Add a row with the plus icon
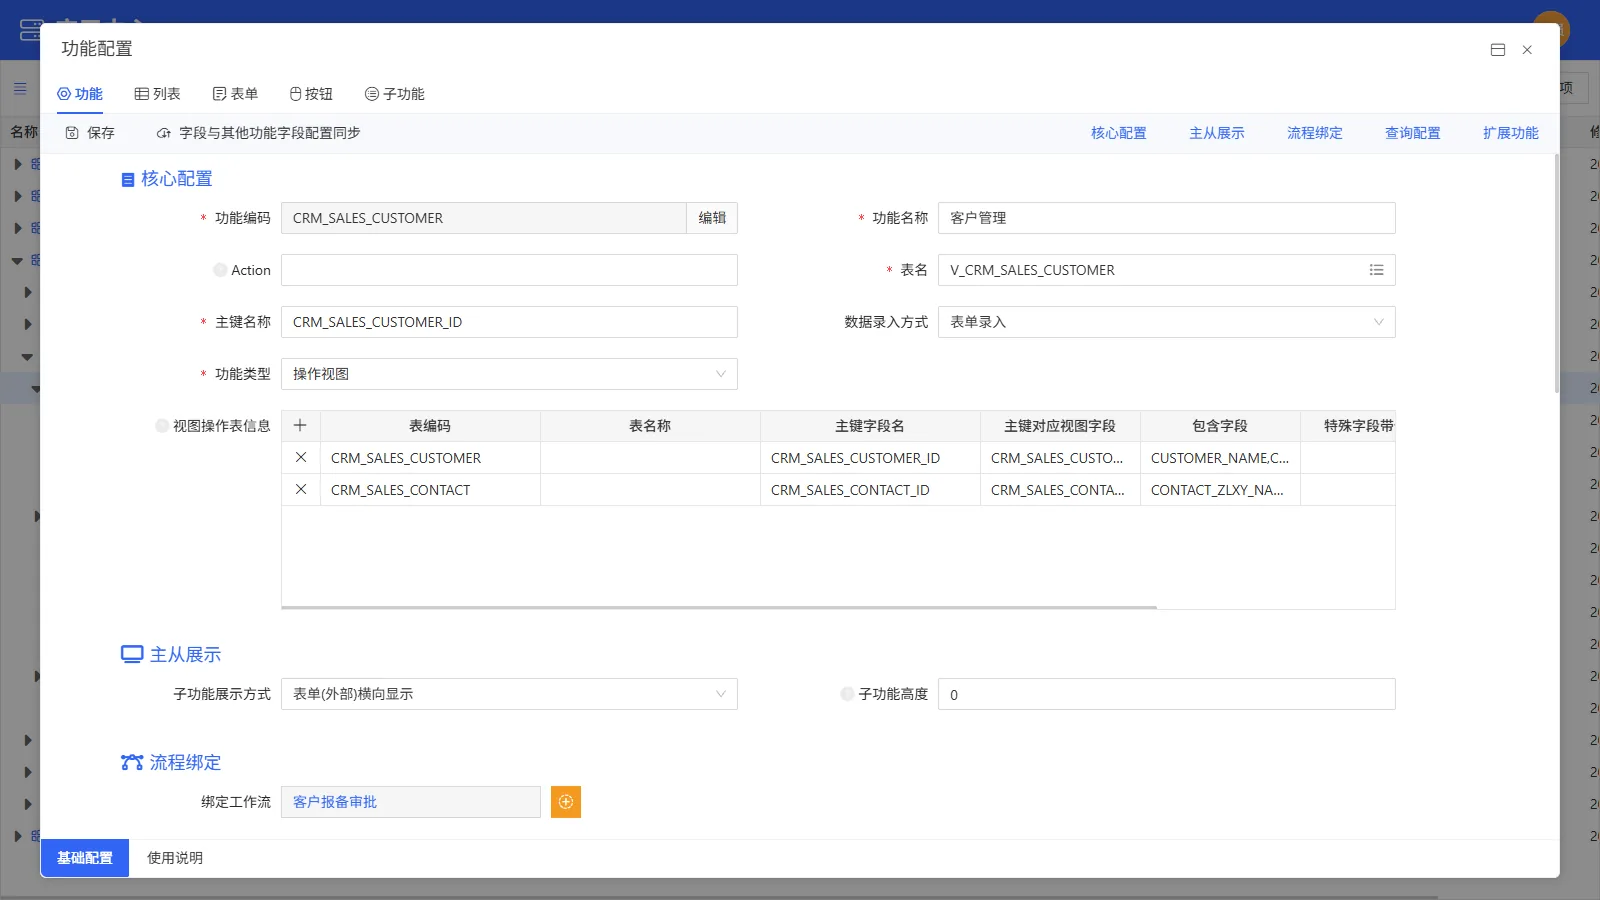Screen dimensions: 1600x900 300,425
